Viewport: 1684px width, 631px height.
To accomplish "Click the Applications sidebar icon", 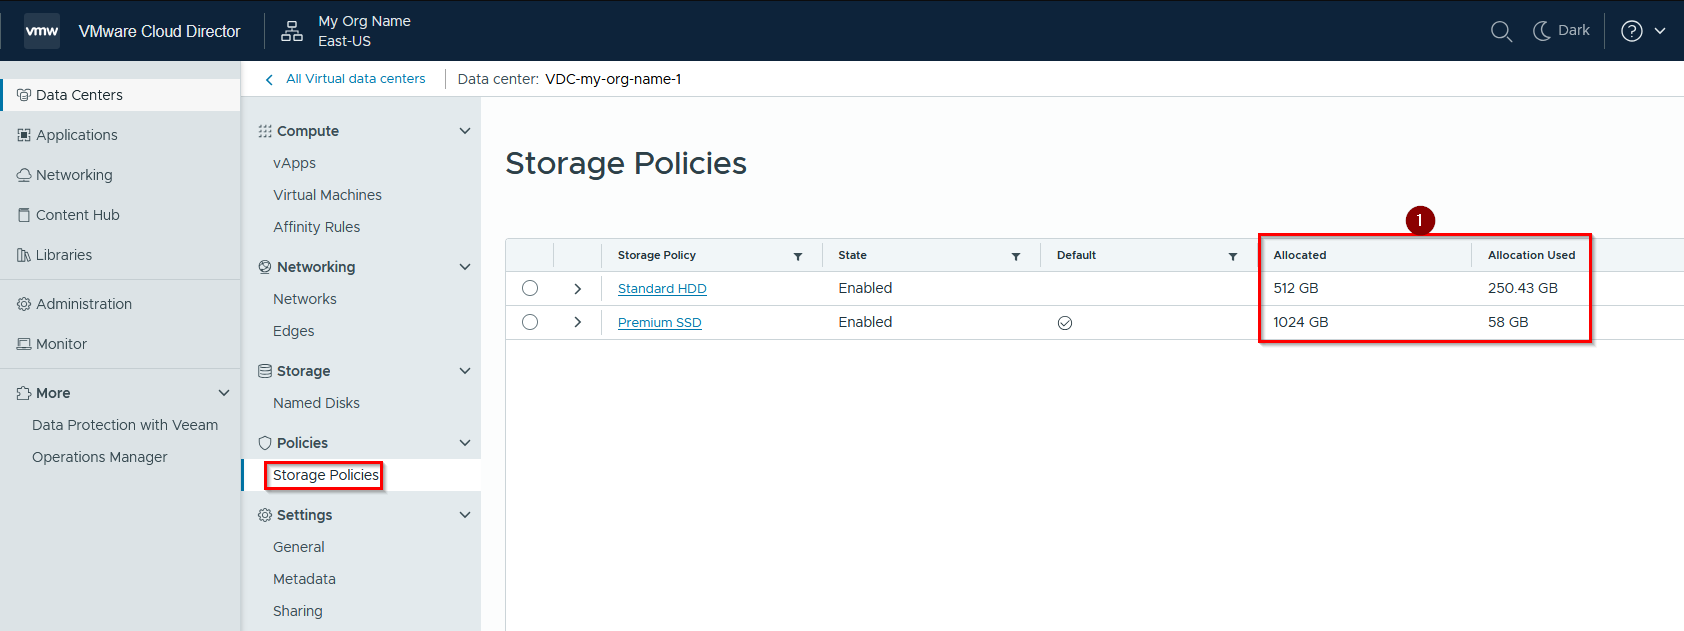I will pos(24,135).
